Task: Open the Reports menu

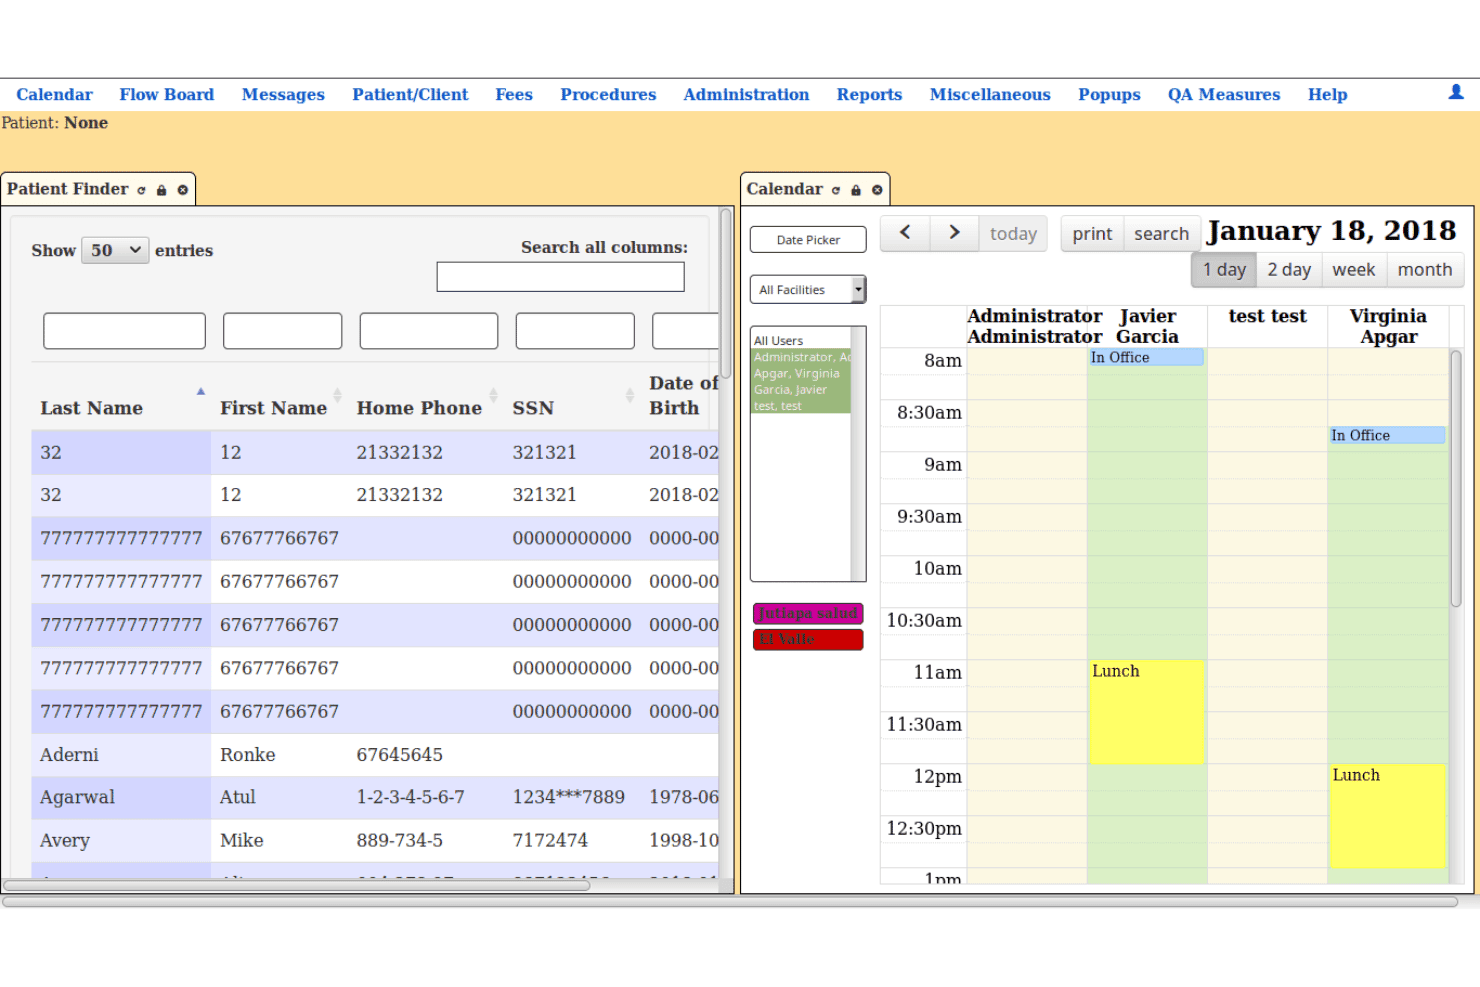Action: click(x=869, y=94)
